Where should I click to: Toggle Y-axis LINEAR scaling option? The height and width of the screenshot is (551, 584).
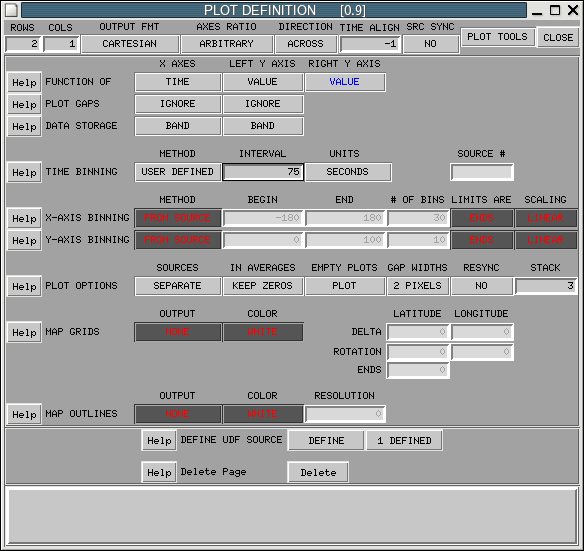pyautogui.click(x=546, y=240)
